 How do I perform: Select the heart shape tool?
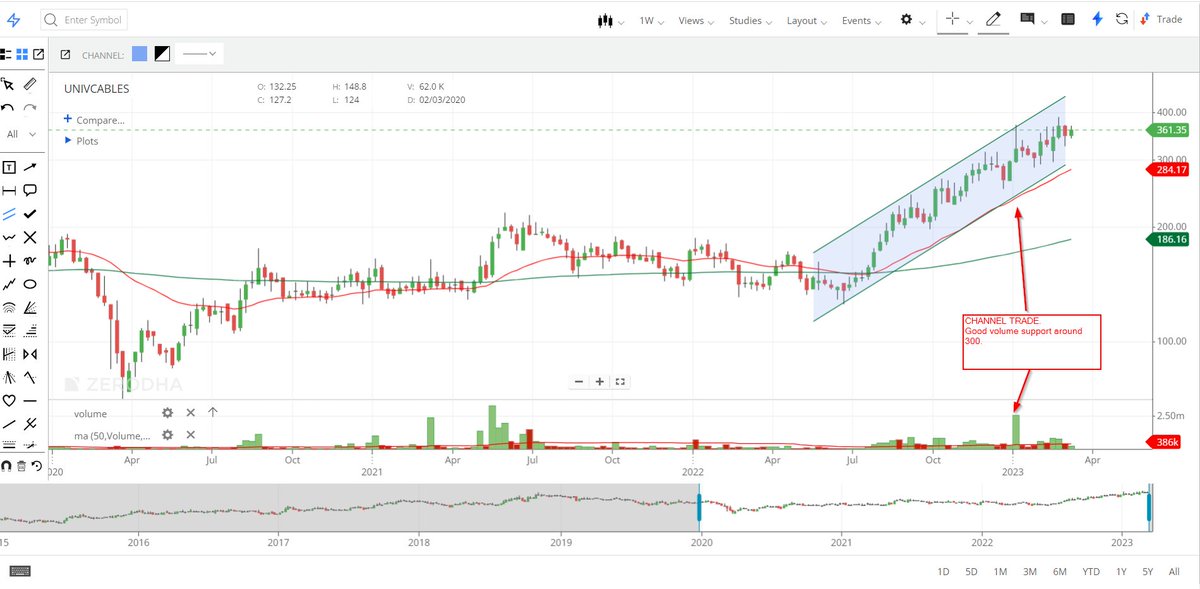[x=9, y=400]
